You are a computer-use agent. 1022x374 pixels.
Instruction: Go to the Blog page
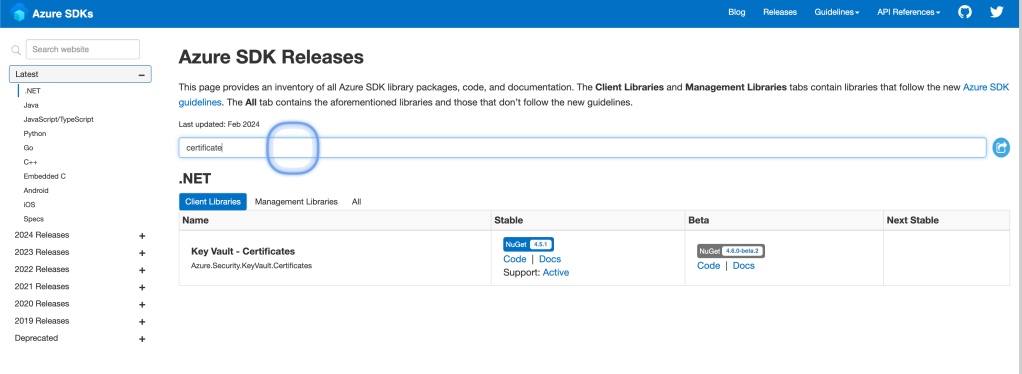tap(737, 12)
